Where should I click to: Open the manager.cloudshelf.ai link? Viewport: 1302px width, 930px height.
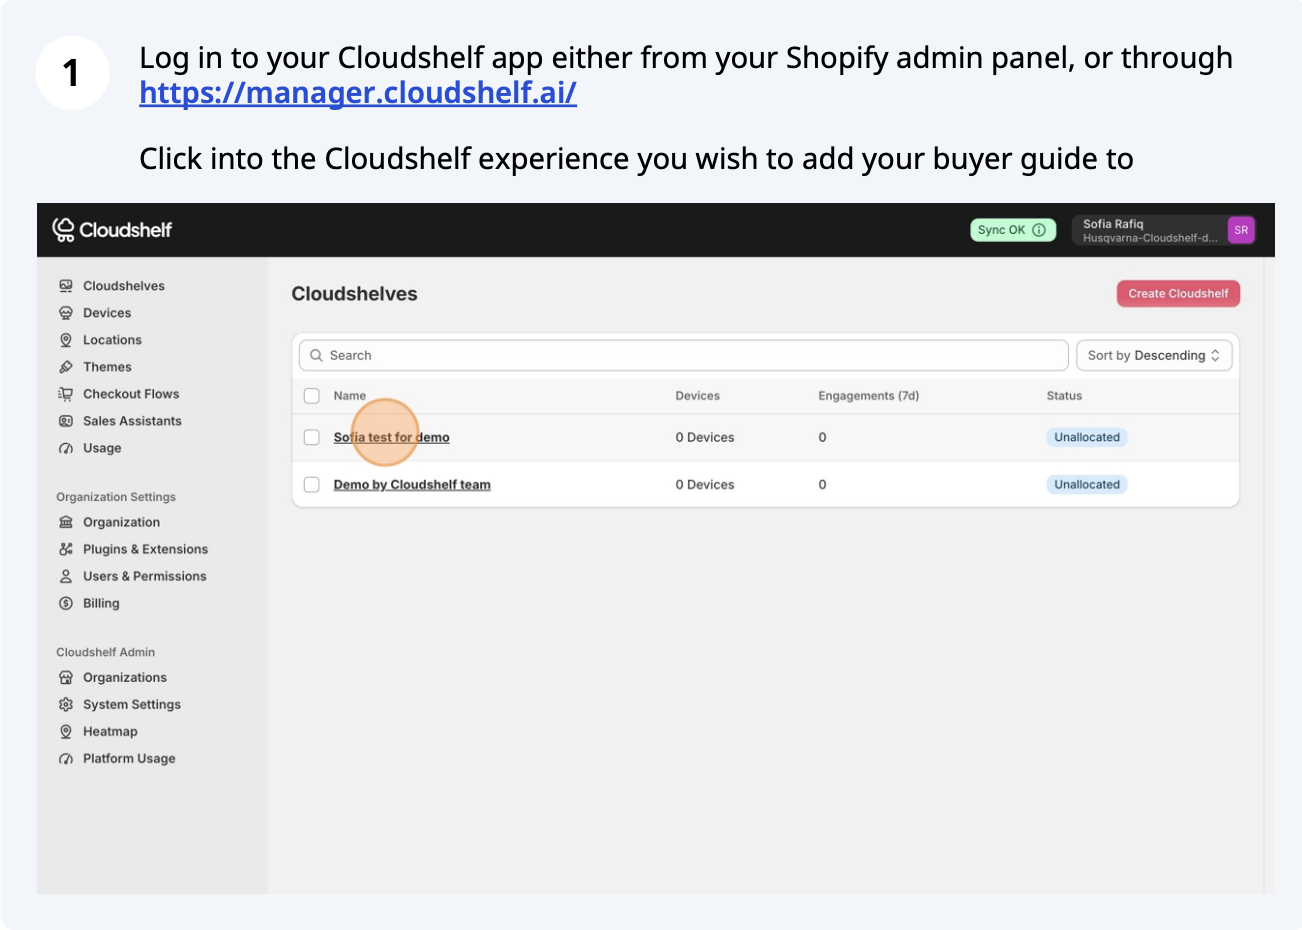click(358, 93)
